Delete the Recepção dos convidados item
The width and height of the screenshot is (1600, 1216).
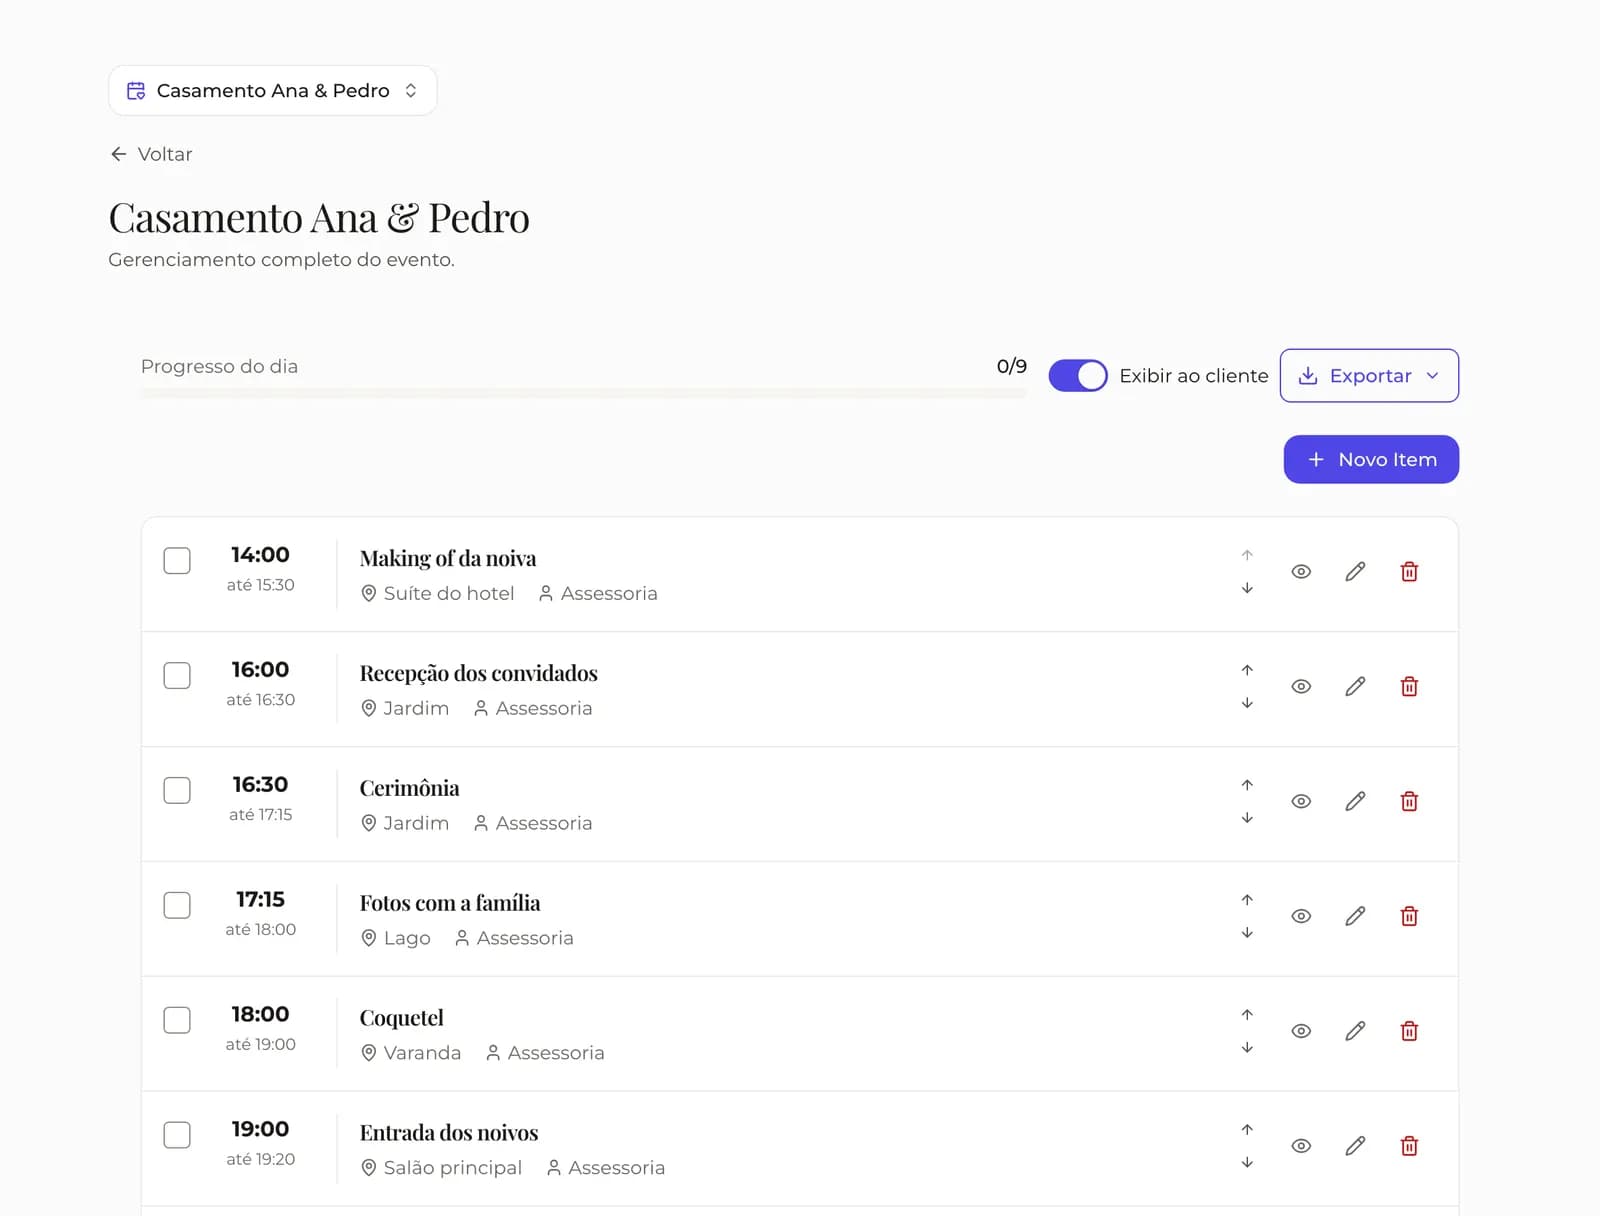[1409, 687]
